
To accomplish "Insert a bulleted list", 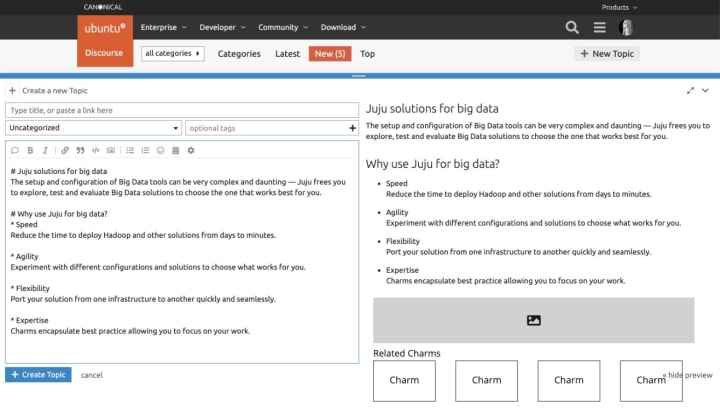I will (x=130, y=151).
